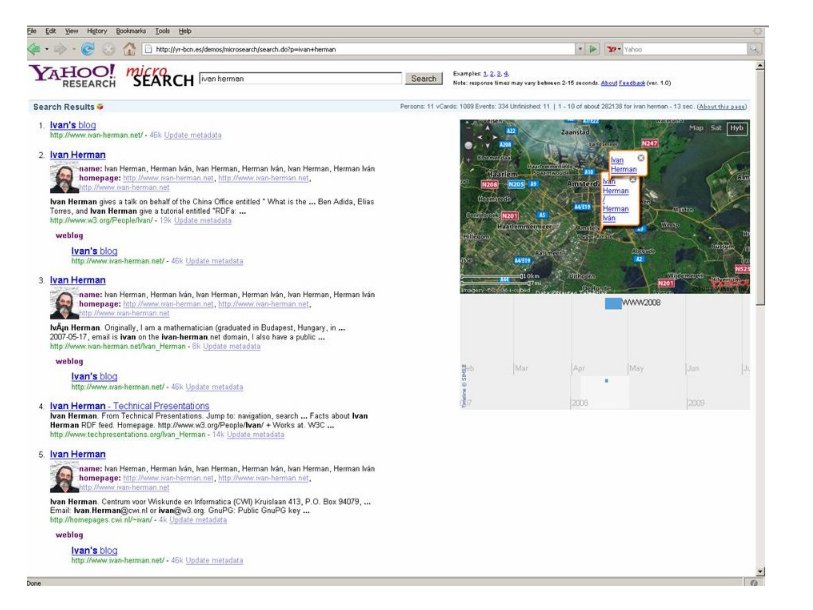Open the first result Ivan's blog

pyautogui.click(x=73, y=125)
